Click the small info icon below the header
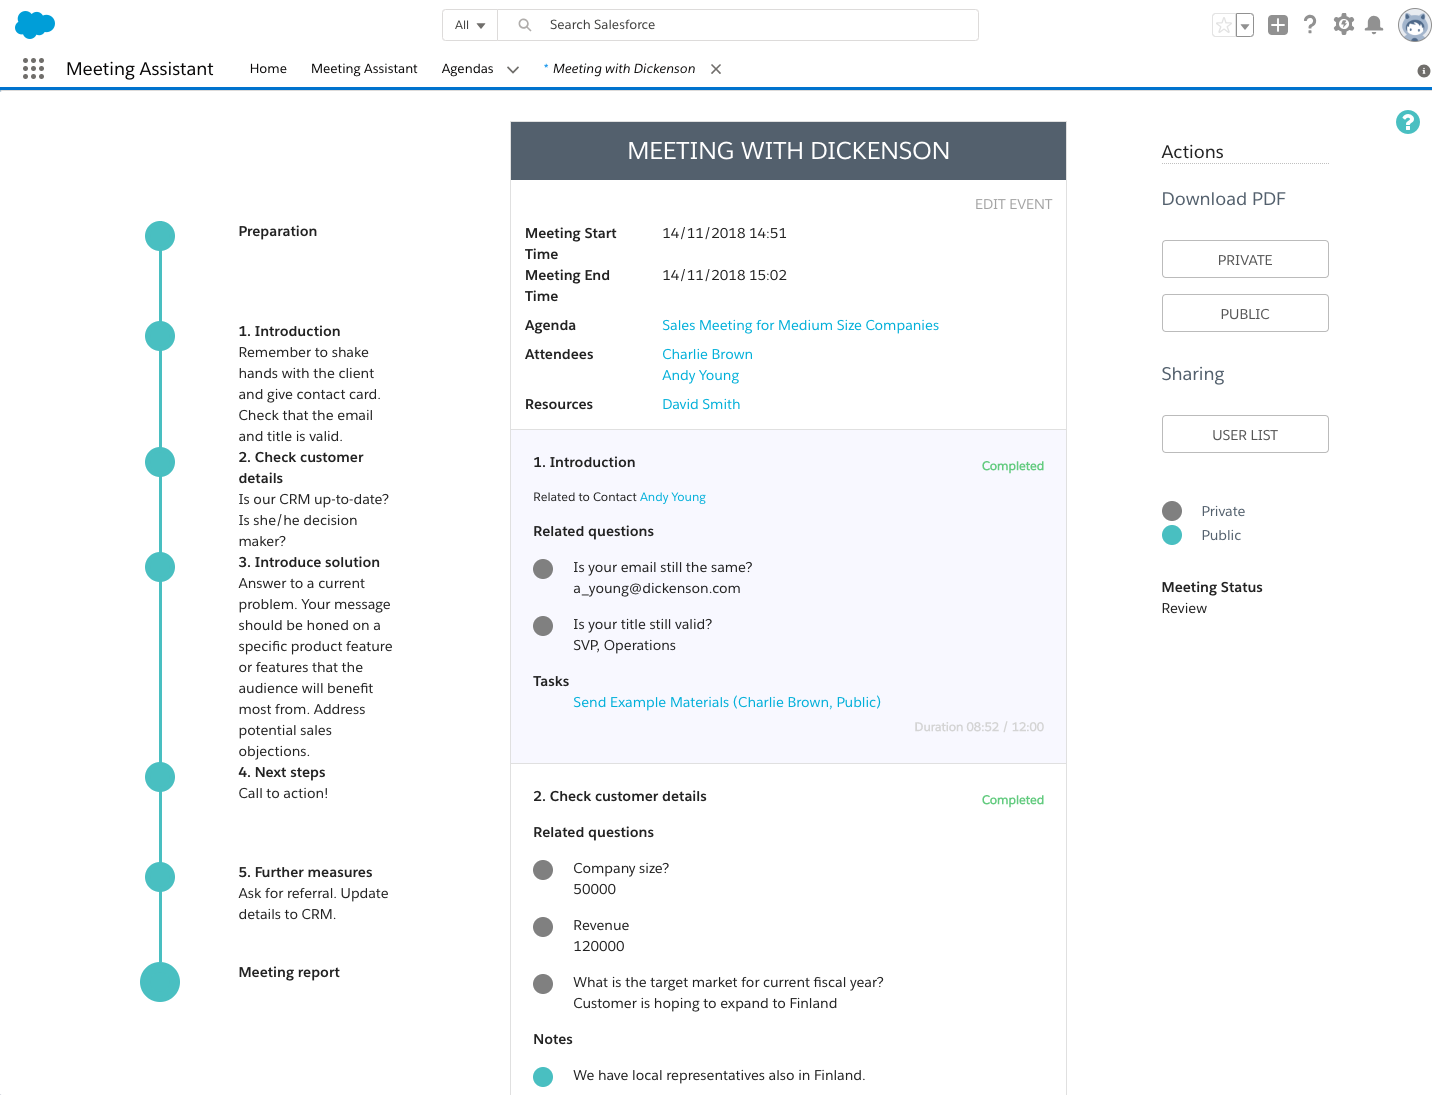 point(1423,71)
